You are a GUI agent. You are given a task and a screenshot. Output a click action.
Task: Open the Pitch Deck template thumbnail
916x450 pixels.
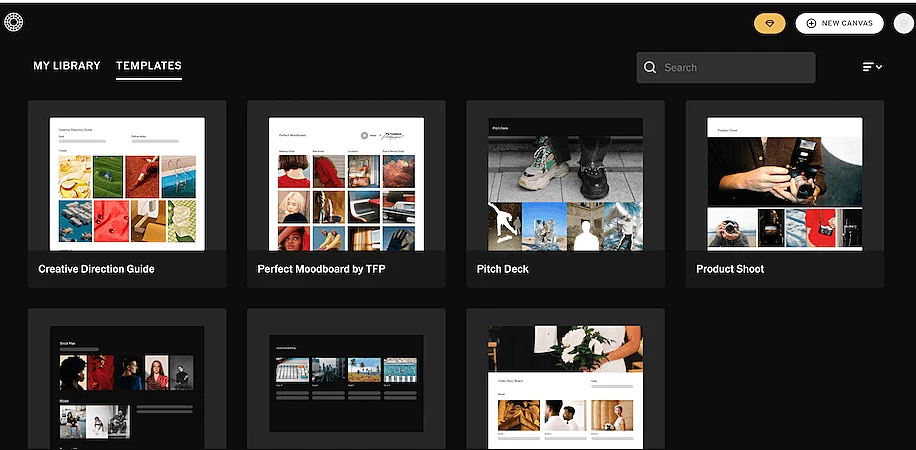565,184
